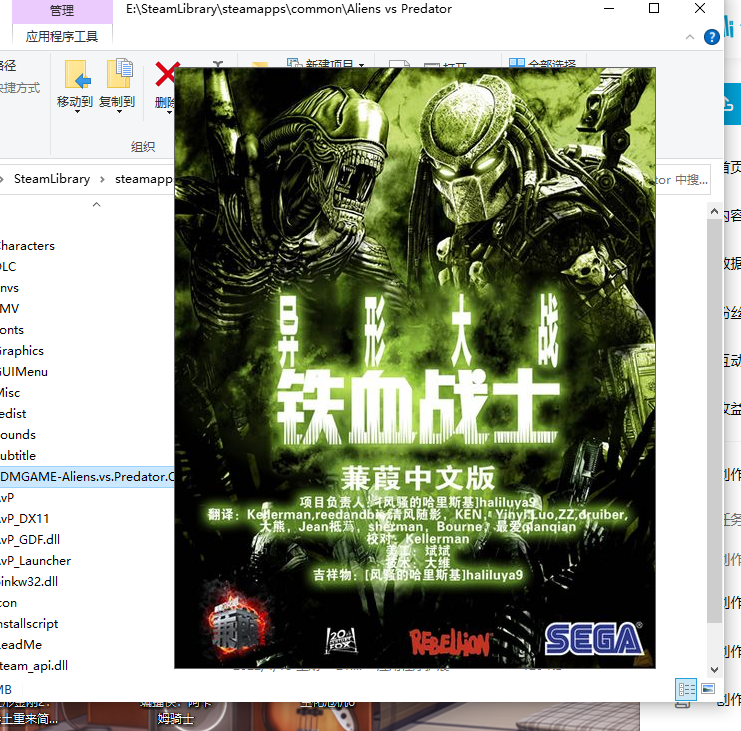Open the 应用程序工具 tab

coord(62,36)
